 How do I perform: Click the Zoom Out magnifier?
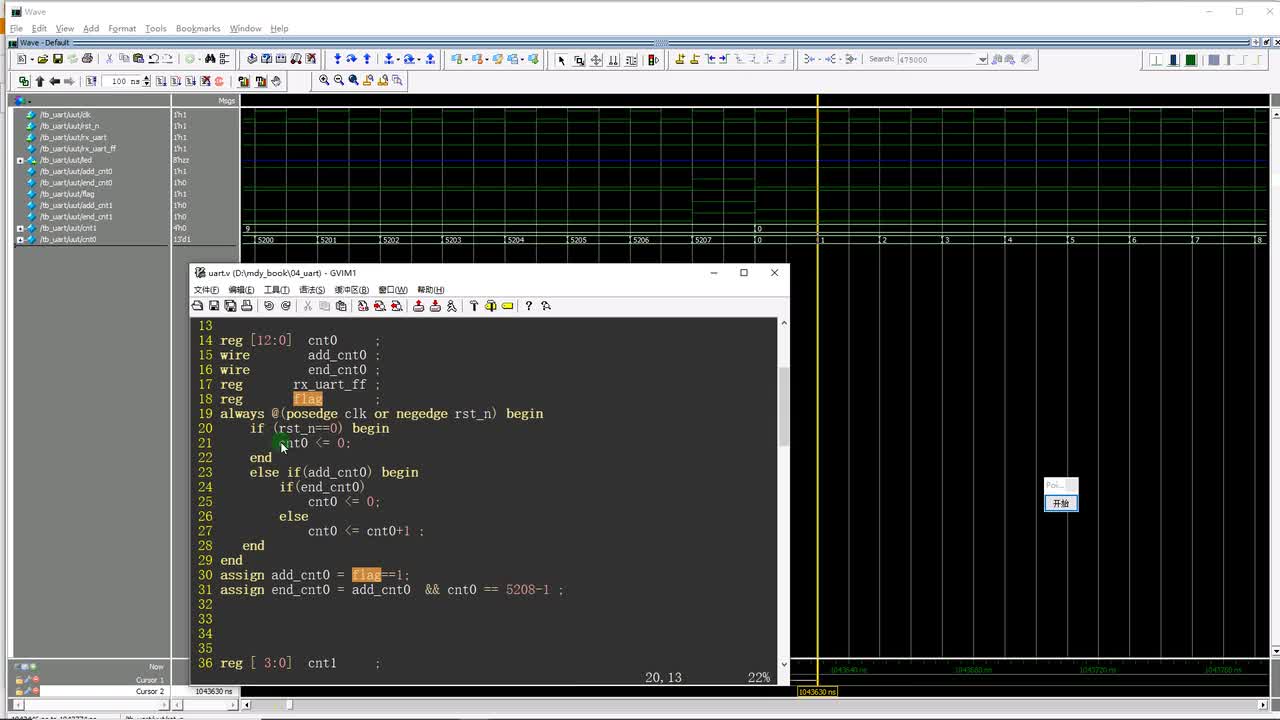click(x=338, y=81)
